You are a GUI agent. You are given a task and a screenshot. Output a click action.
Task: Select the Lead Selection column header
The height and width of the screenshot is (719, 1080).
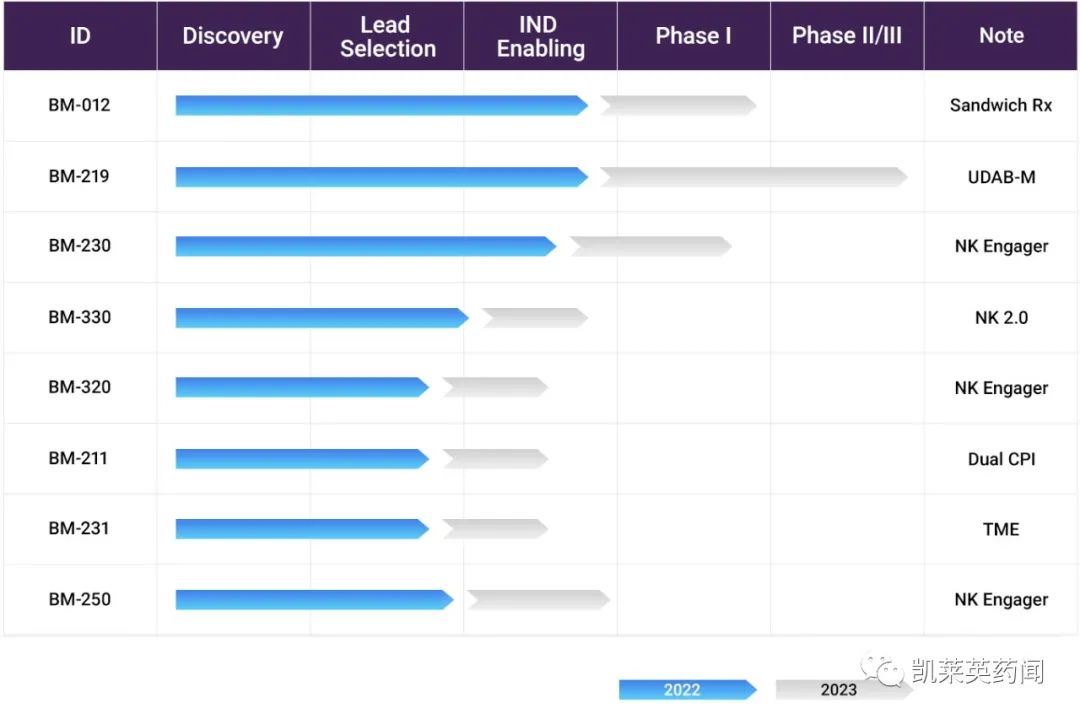[x=387, y=37]
